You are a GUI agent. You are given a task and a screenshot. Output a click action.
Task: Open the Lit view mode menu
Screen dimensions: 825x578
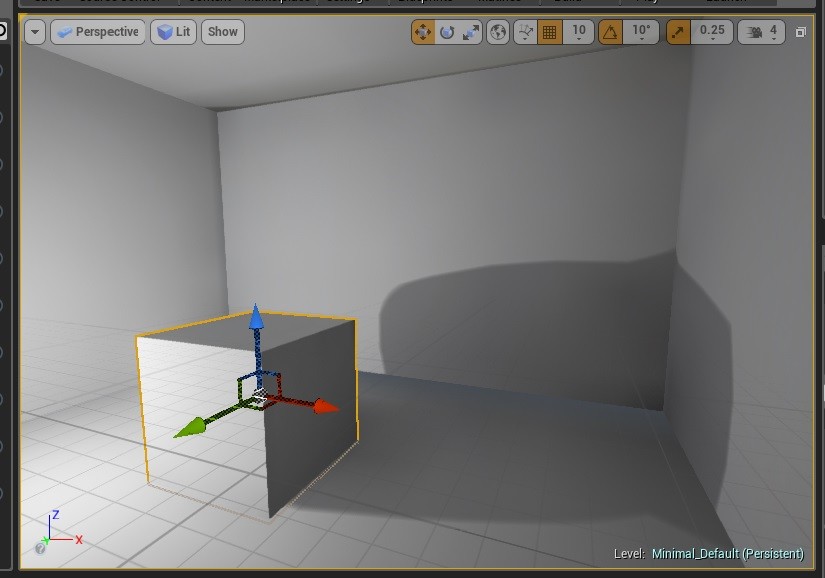point(174,32)
